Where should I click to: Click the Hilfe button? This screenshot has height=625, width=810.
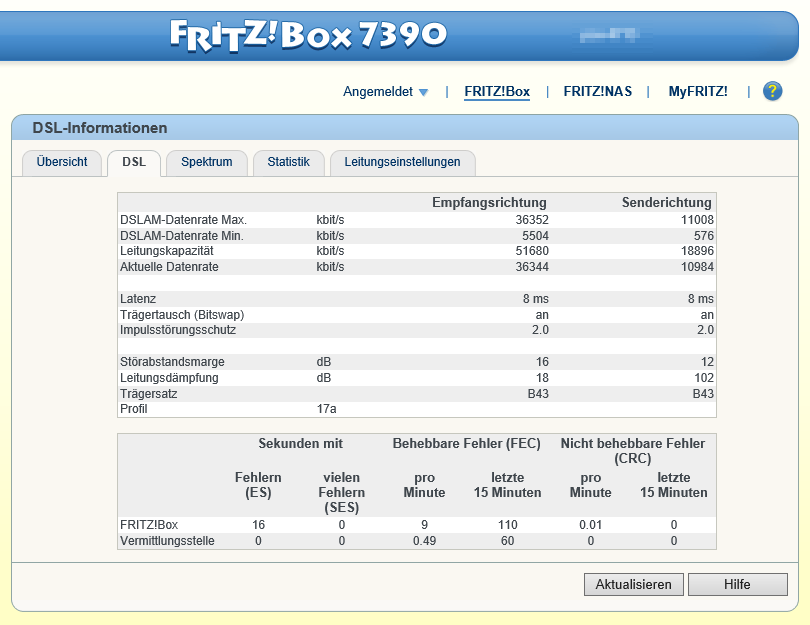738,584
